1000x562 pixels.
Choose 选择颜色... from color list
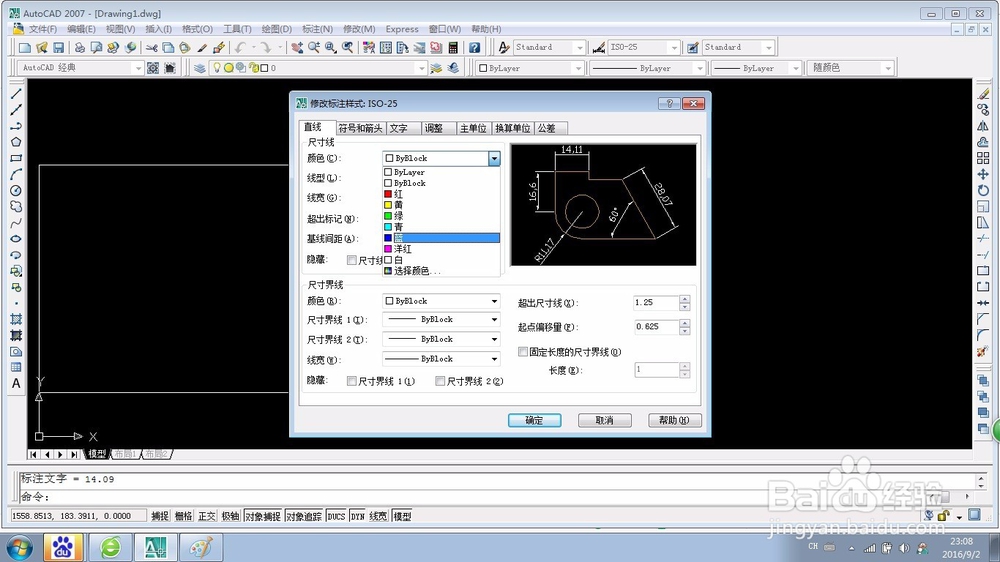point(441,271)
